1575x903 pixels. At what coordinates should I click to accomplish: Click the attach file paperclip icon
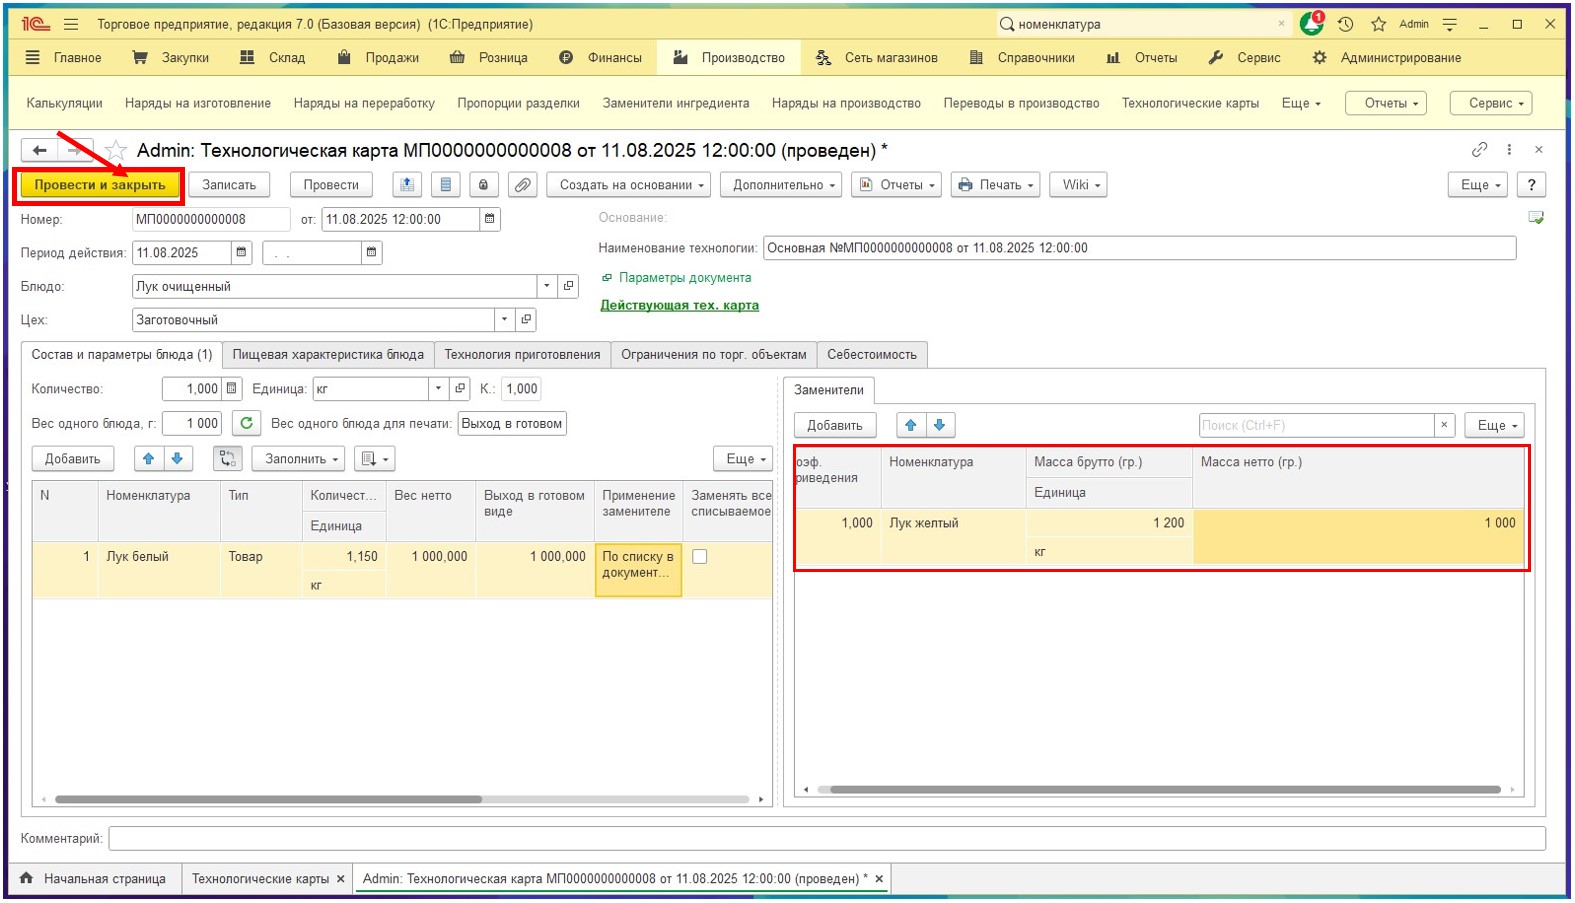(x=522, y=185)
